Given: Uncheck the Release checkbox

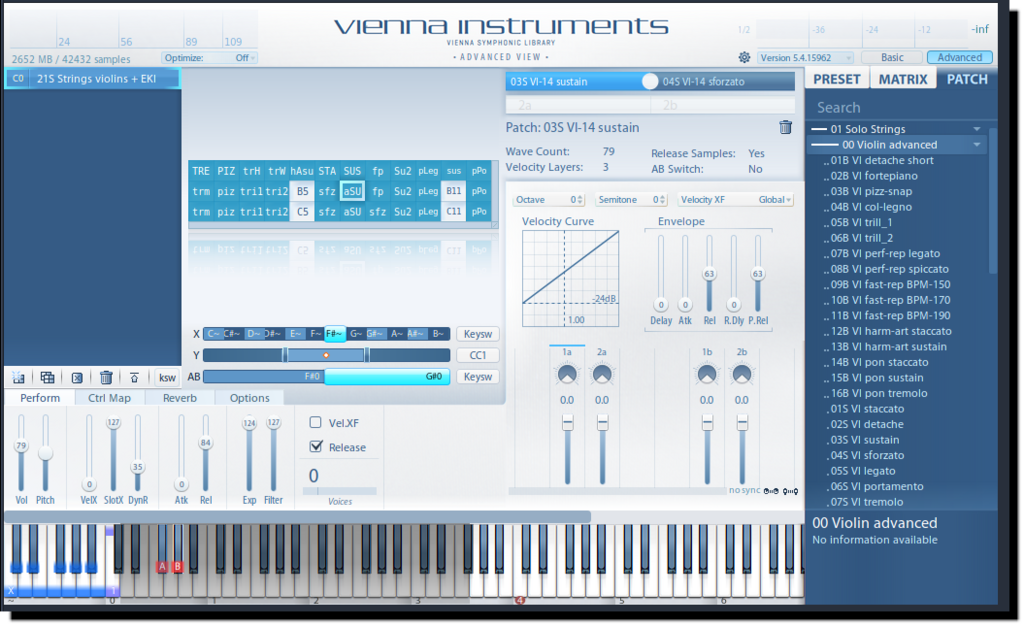Looking at the screenshot, I should pos(316,446).
